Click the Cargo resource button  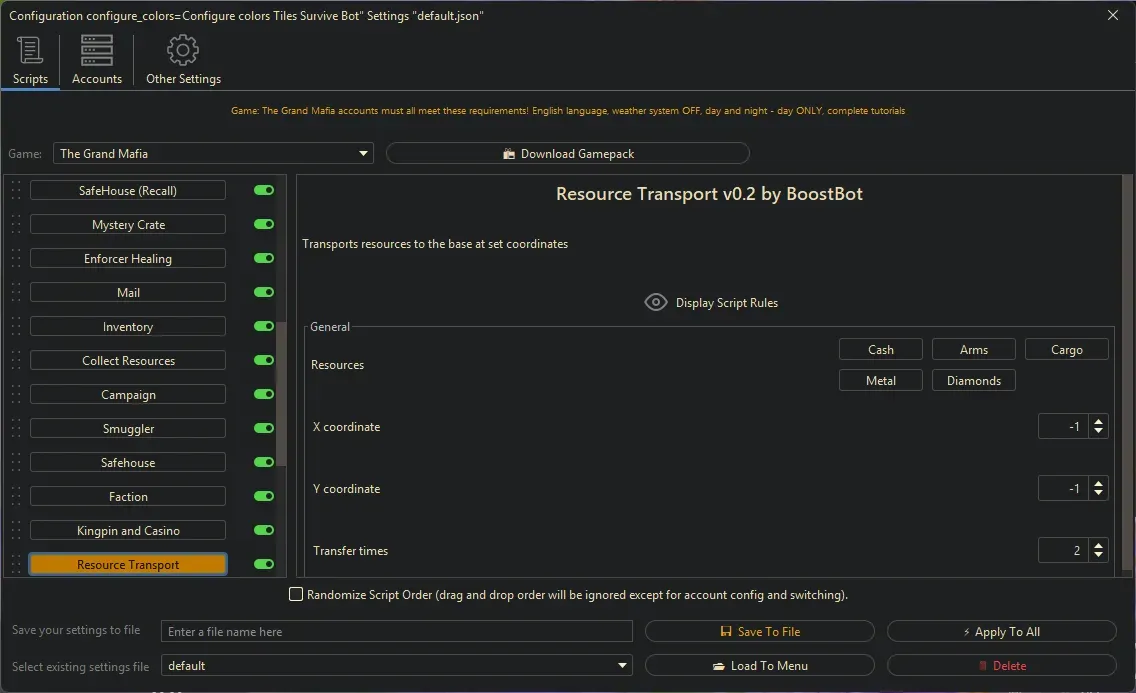(x=1066, y=350)
